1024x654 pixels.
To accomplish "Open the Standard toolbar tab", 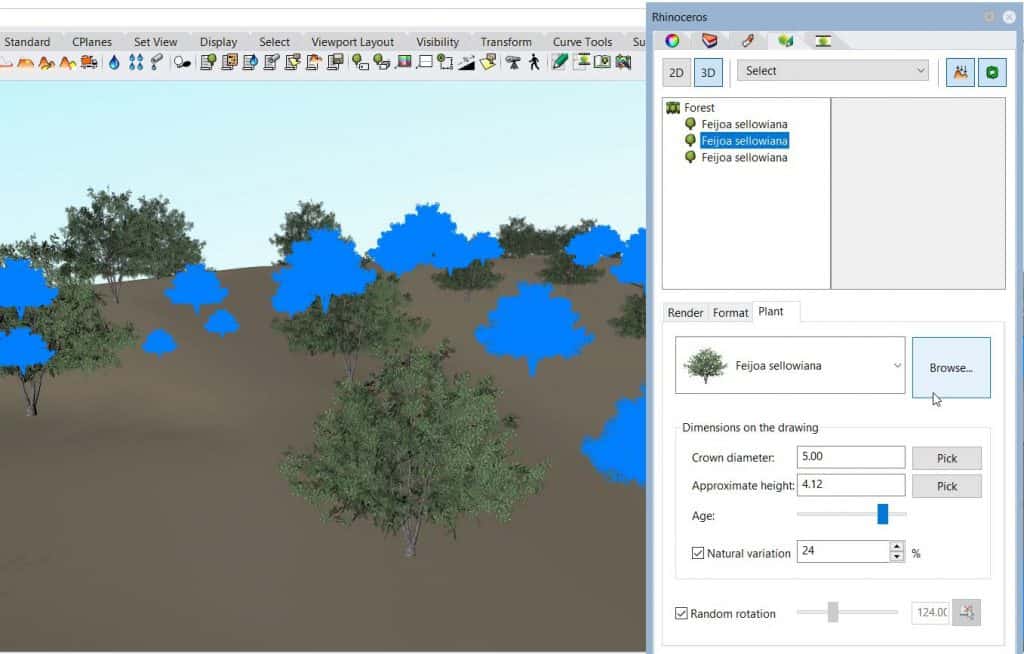I will [x=27, y=42].
